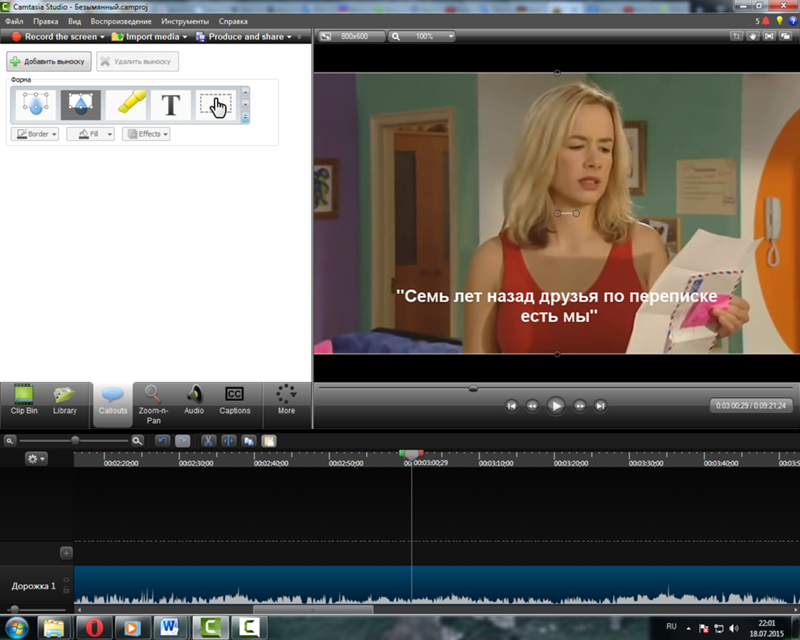Click Import media button
Image resolution: width=800 pixels, height=640 pixels.
145,37
